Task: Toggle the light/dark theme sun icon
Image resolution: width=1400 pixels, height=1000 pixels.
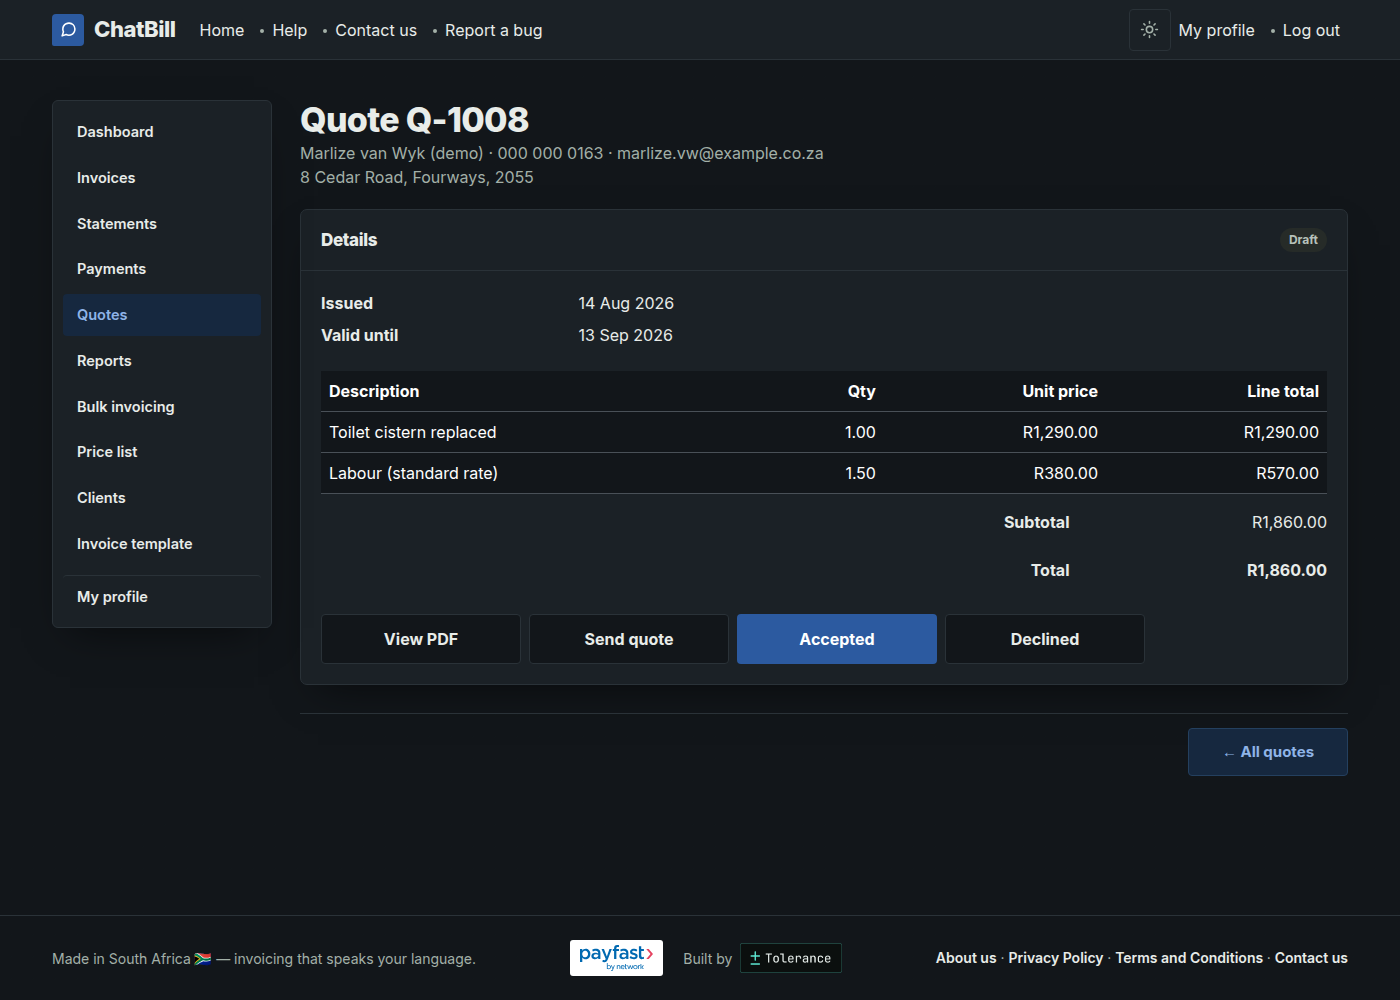Action: [1150, 30]
